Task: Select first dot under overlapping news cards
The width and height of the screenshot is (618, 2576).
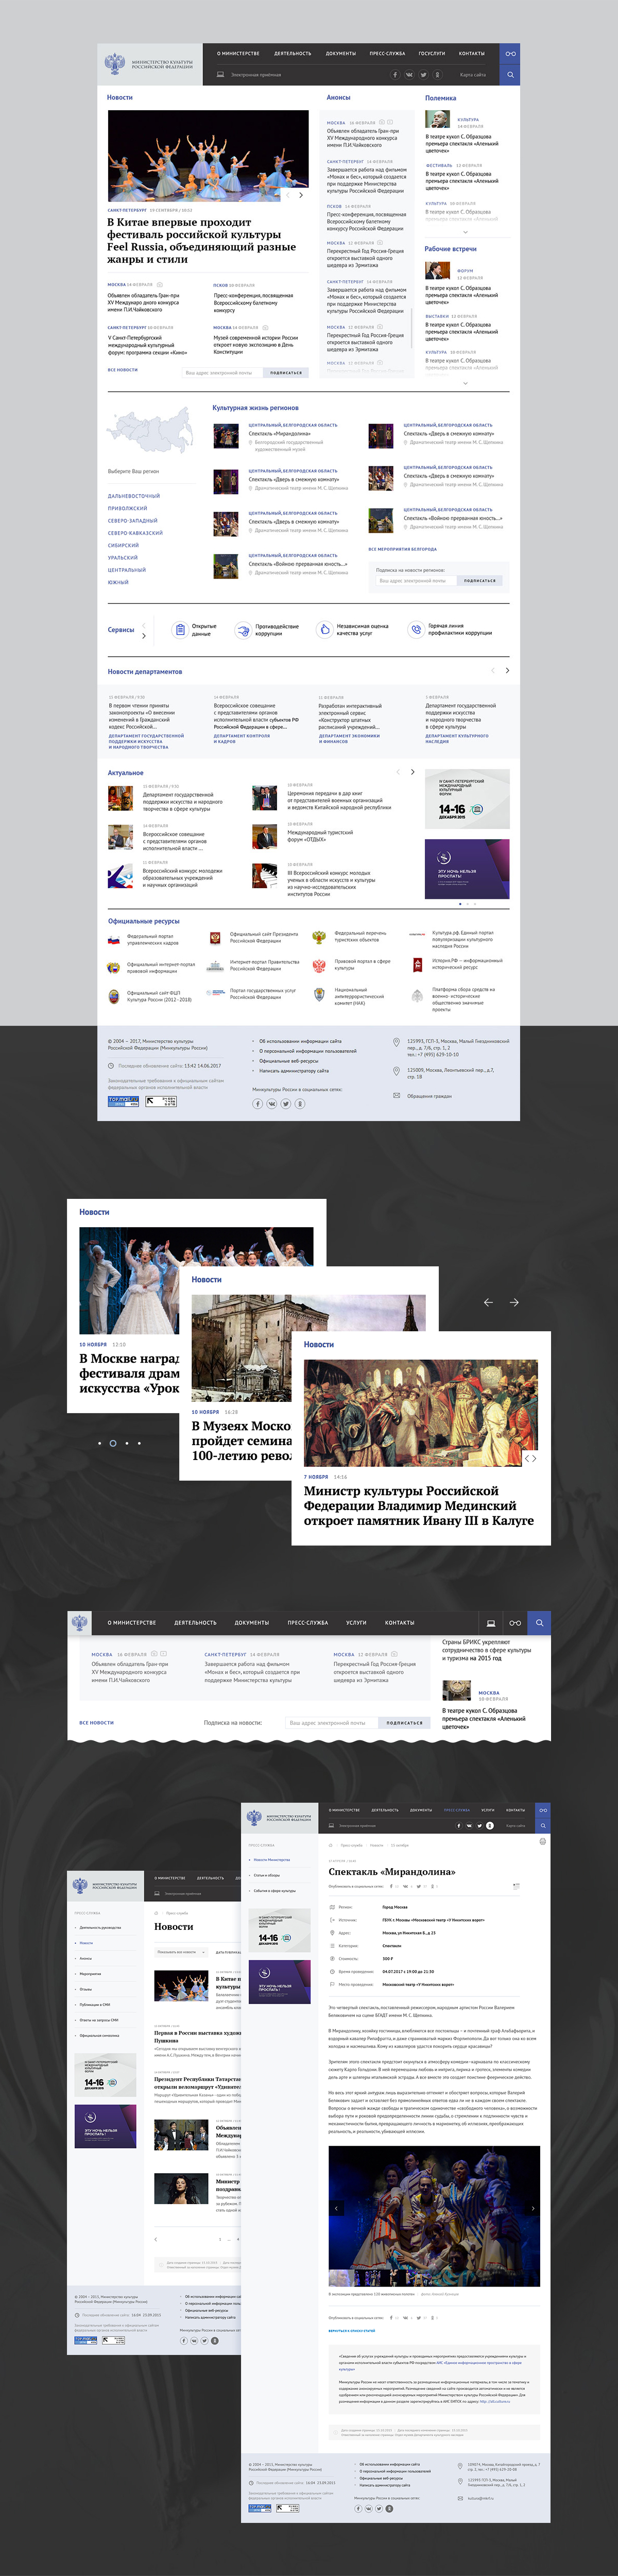Action: point(99,1443)
